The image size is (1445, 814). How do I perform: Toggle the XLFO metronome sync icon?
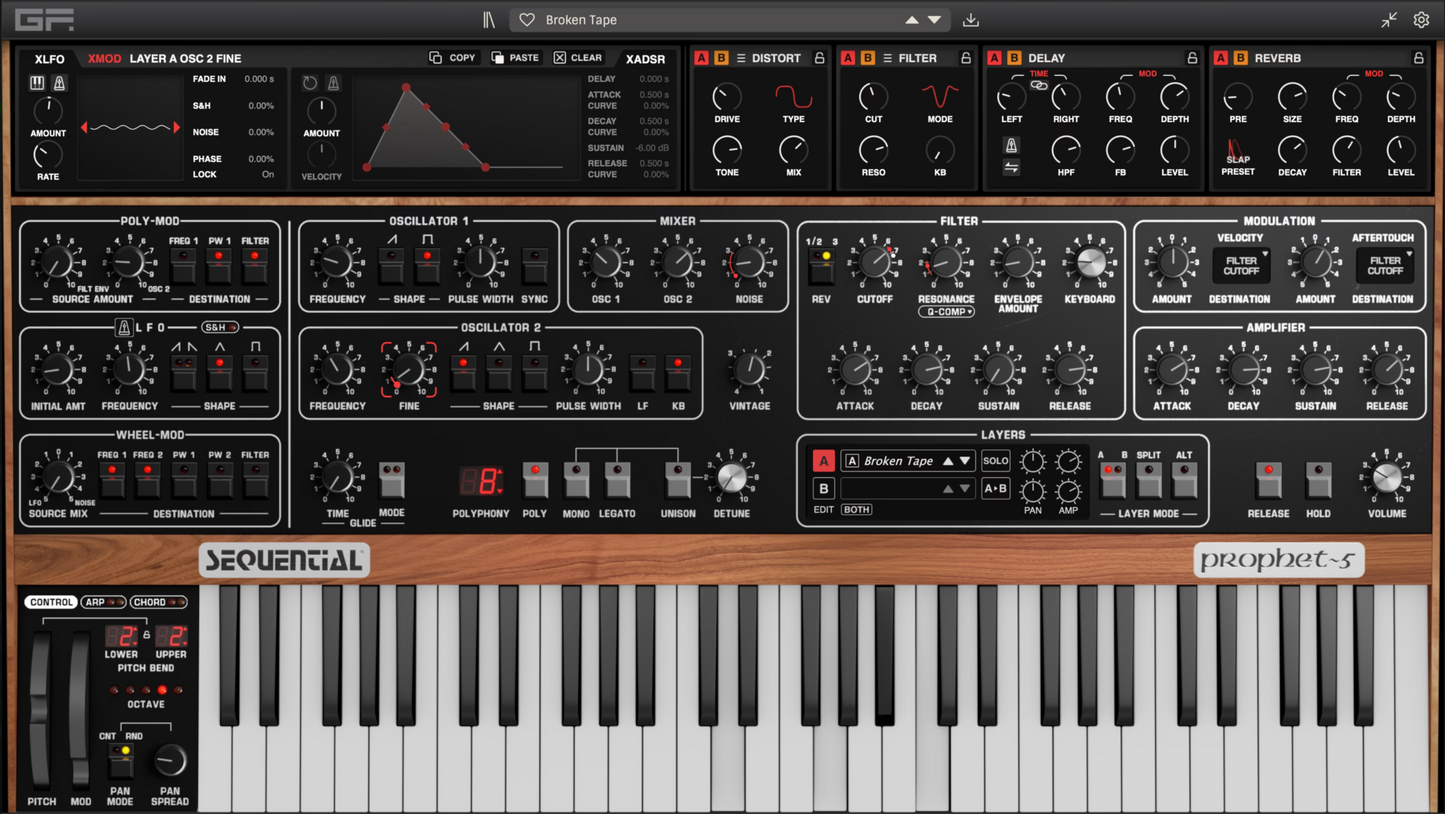click(x=59, y=84)
